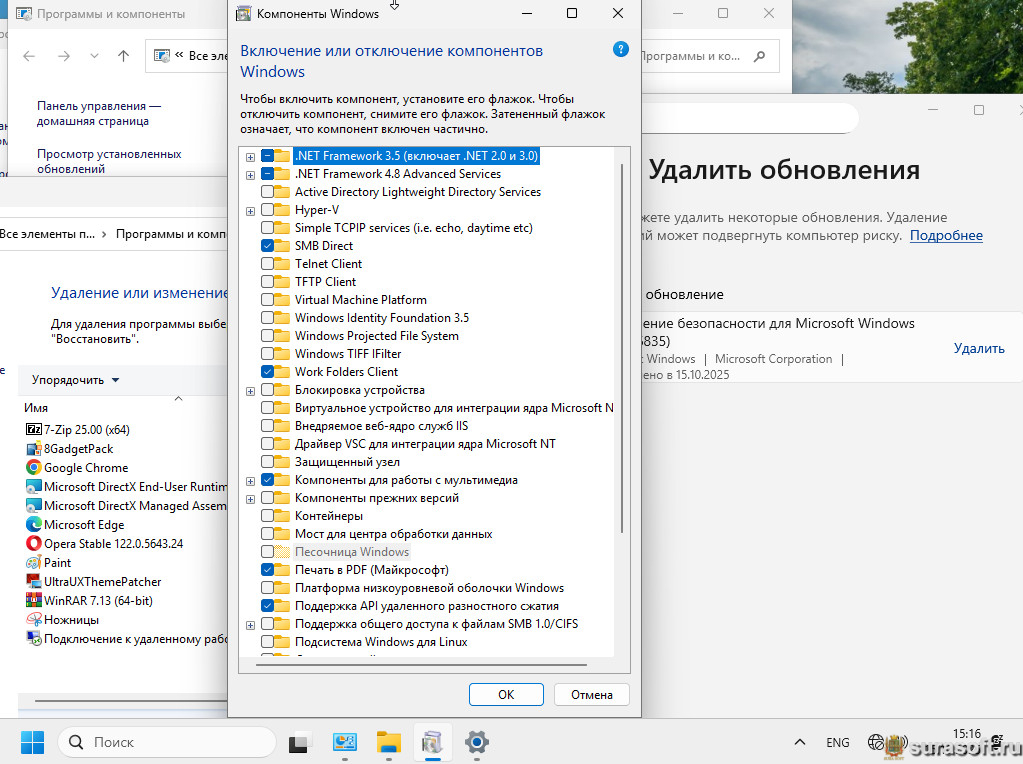This screenshot has height=764, width=1023.
Task: Click the WinRAR 7.13 list icon
Action: pyautogui.click(x=34, y=600)
